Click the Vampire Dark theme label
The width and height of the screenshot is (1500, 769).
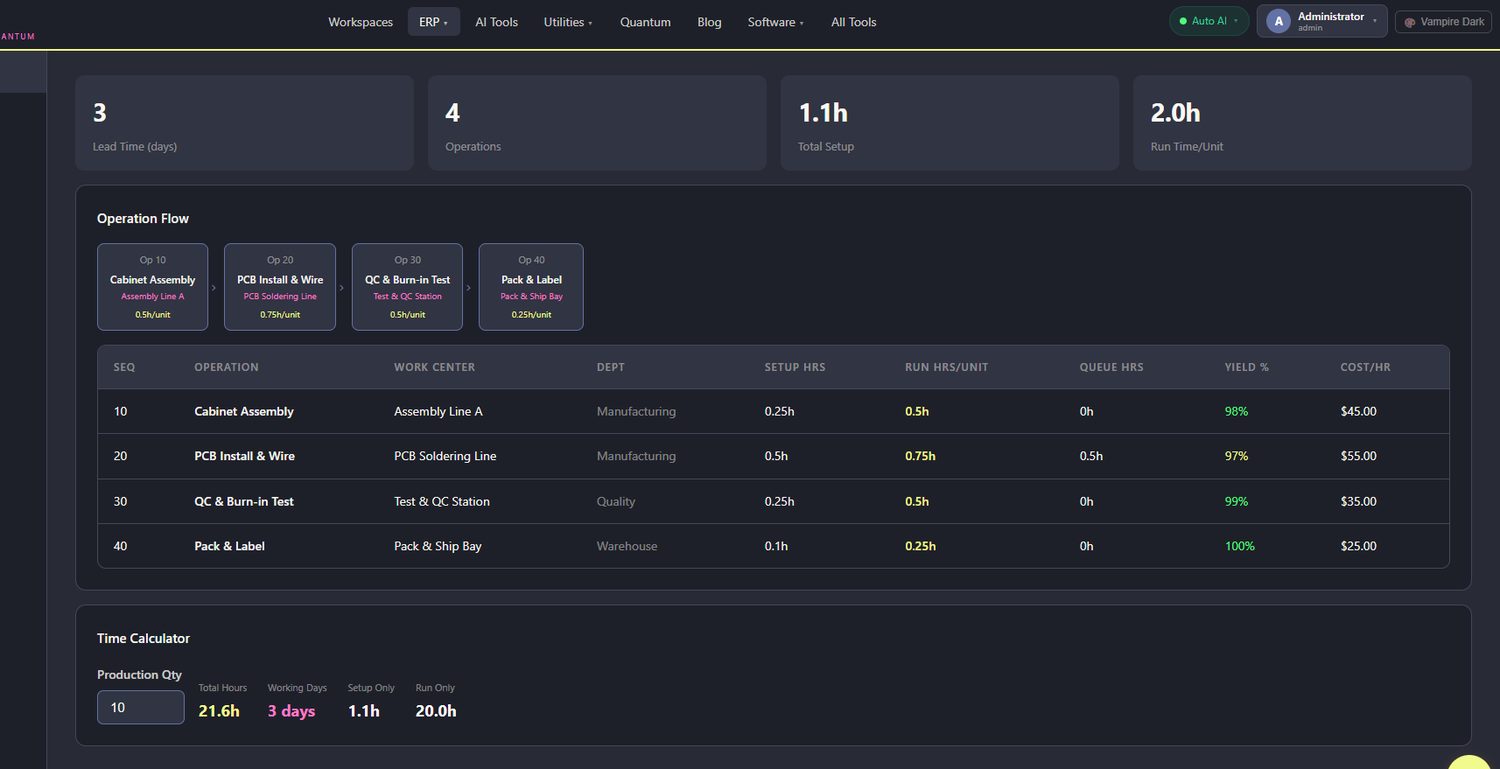coord(1452,22)
